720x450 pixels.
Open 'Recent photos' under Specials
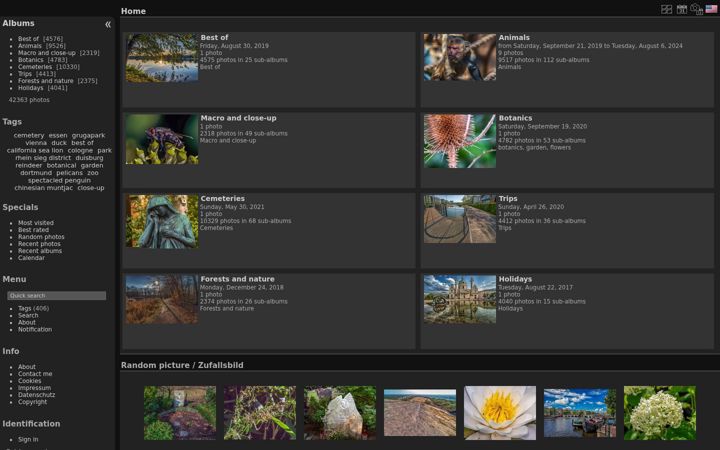point(39,244)
